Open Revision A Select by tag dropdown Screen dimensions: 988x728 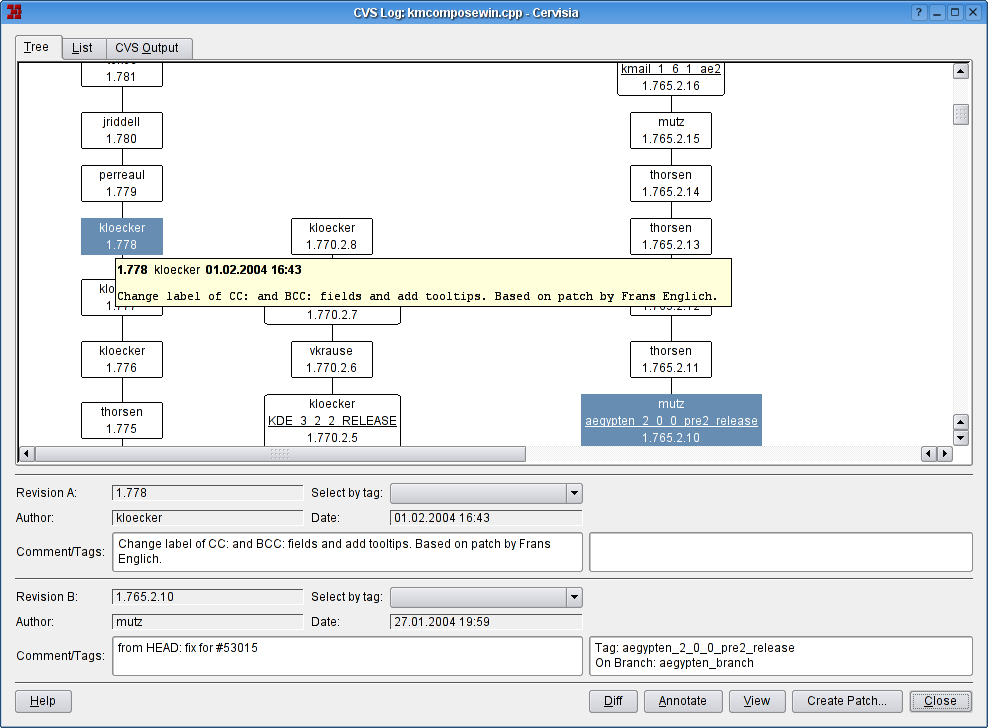tap(486, 493)
